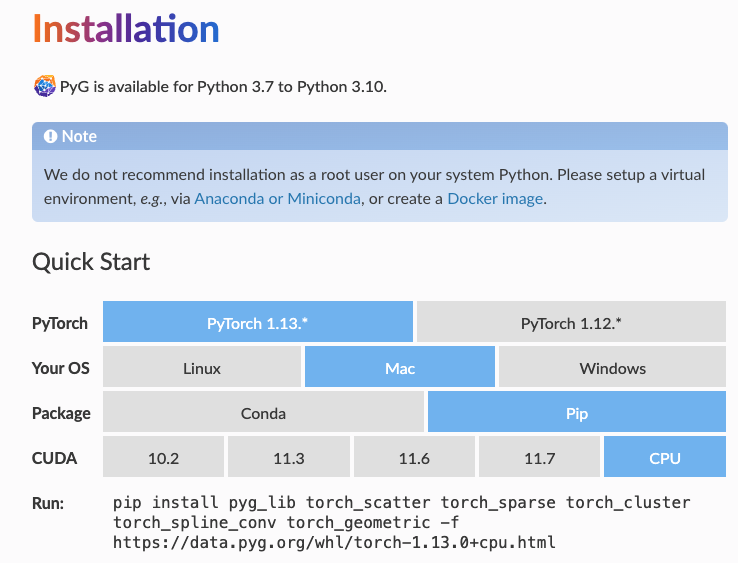Click the data.pyg.org wheel URL text

[x=334, y=542]
